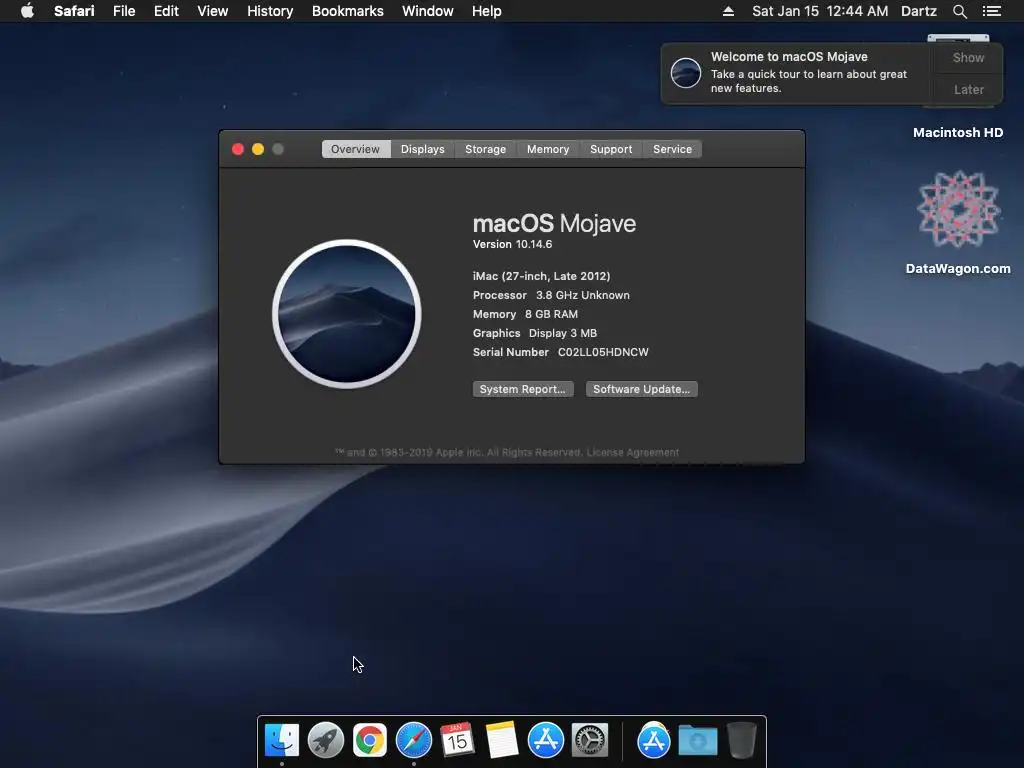The width and height of the screenshot is (1024, 768).
Task: Click the Display 3 MB graphics value
Action: [x=562, y=333]
